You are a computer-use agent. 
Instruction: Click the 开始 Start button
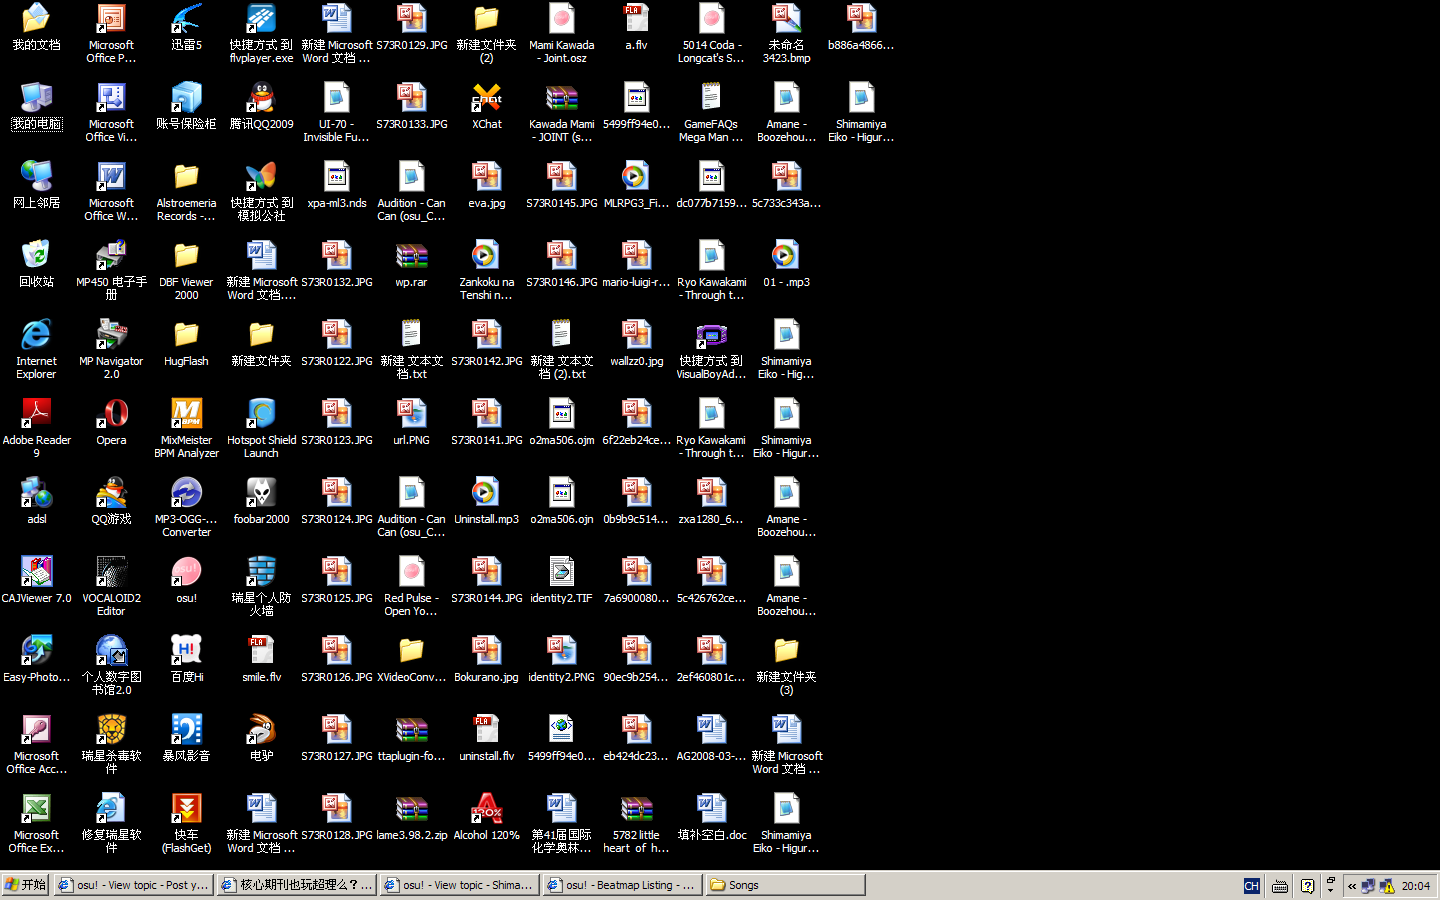pos(25,885)
